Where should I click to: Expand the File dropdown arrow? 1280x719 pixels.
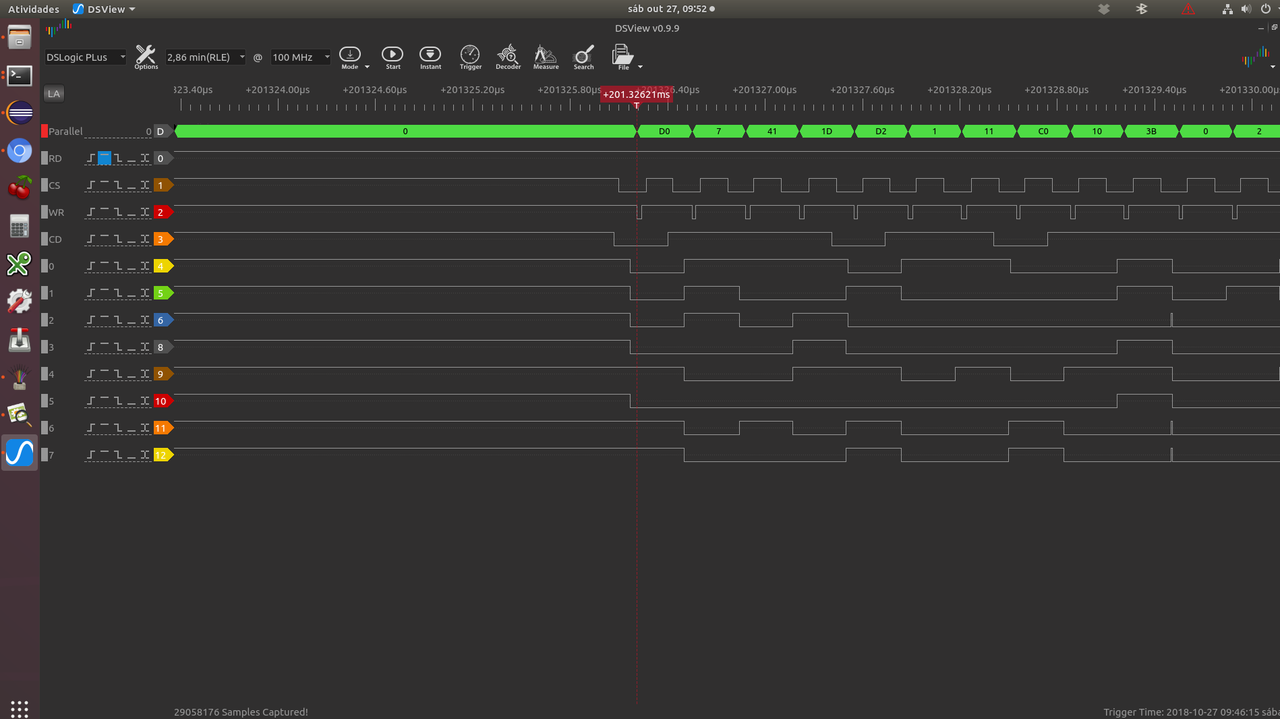640,67
